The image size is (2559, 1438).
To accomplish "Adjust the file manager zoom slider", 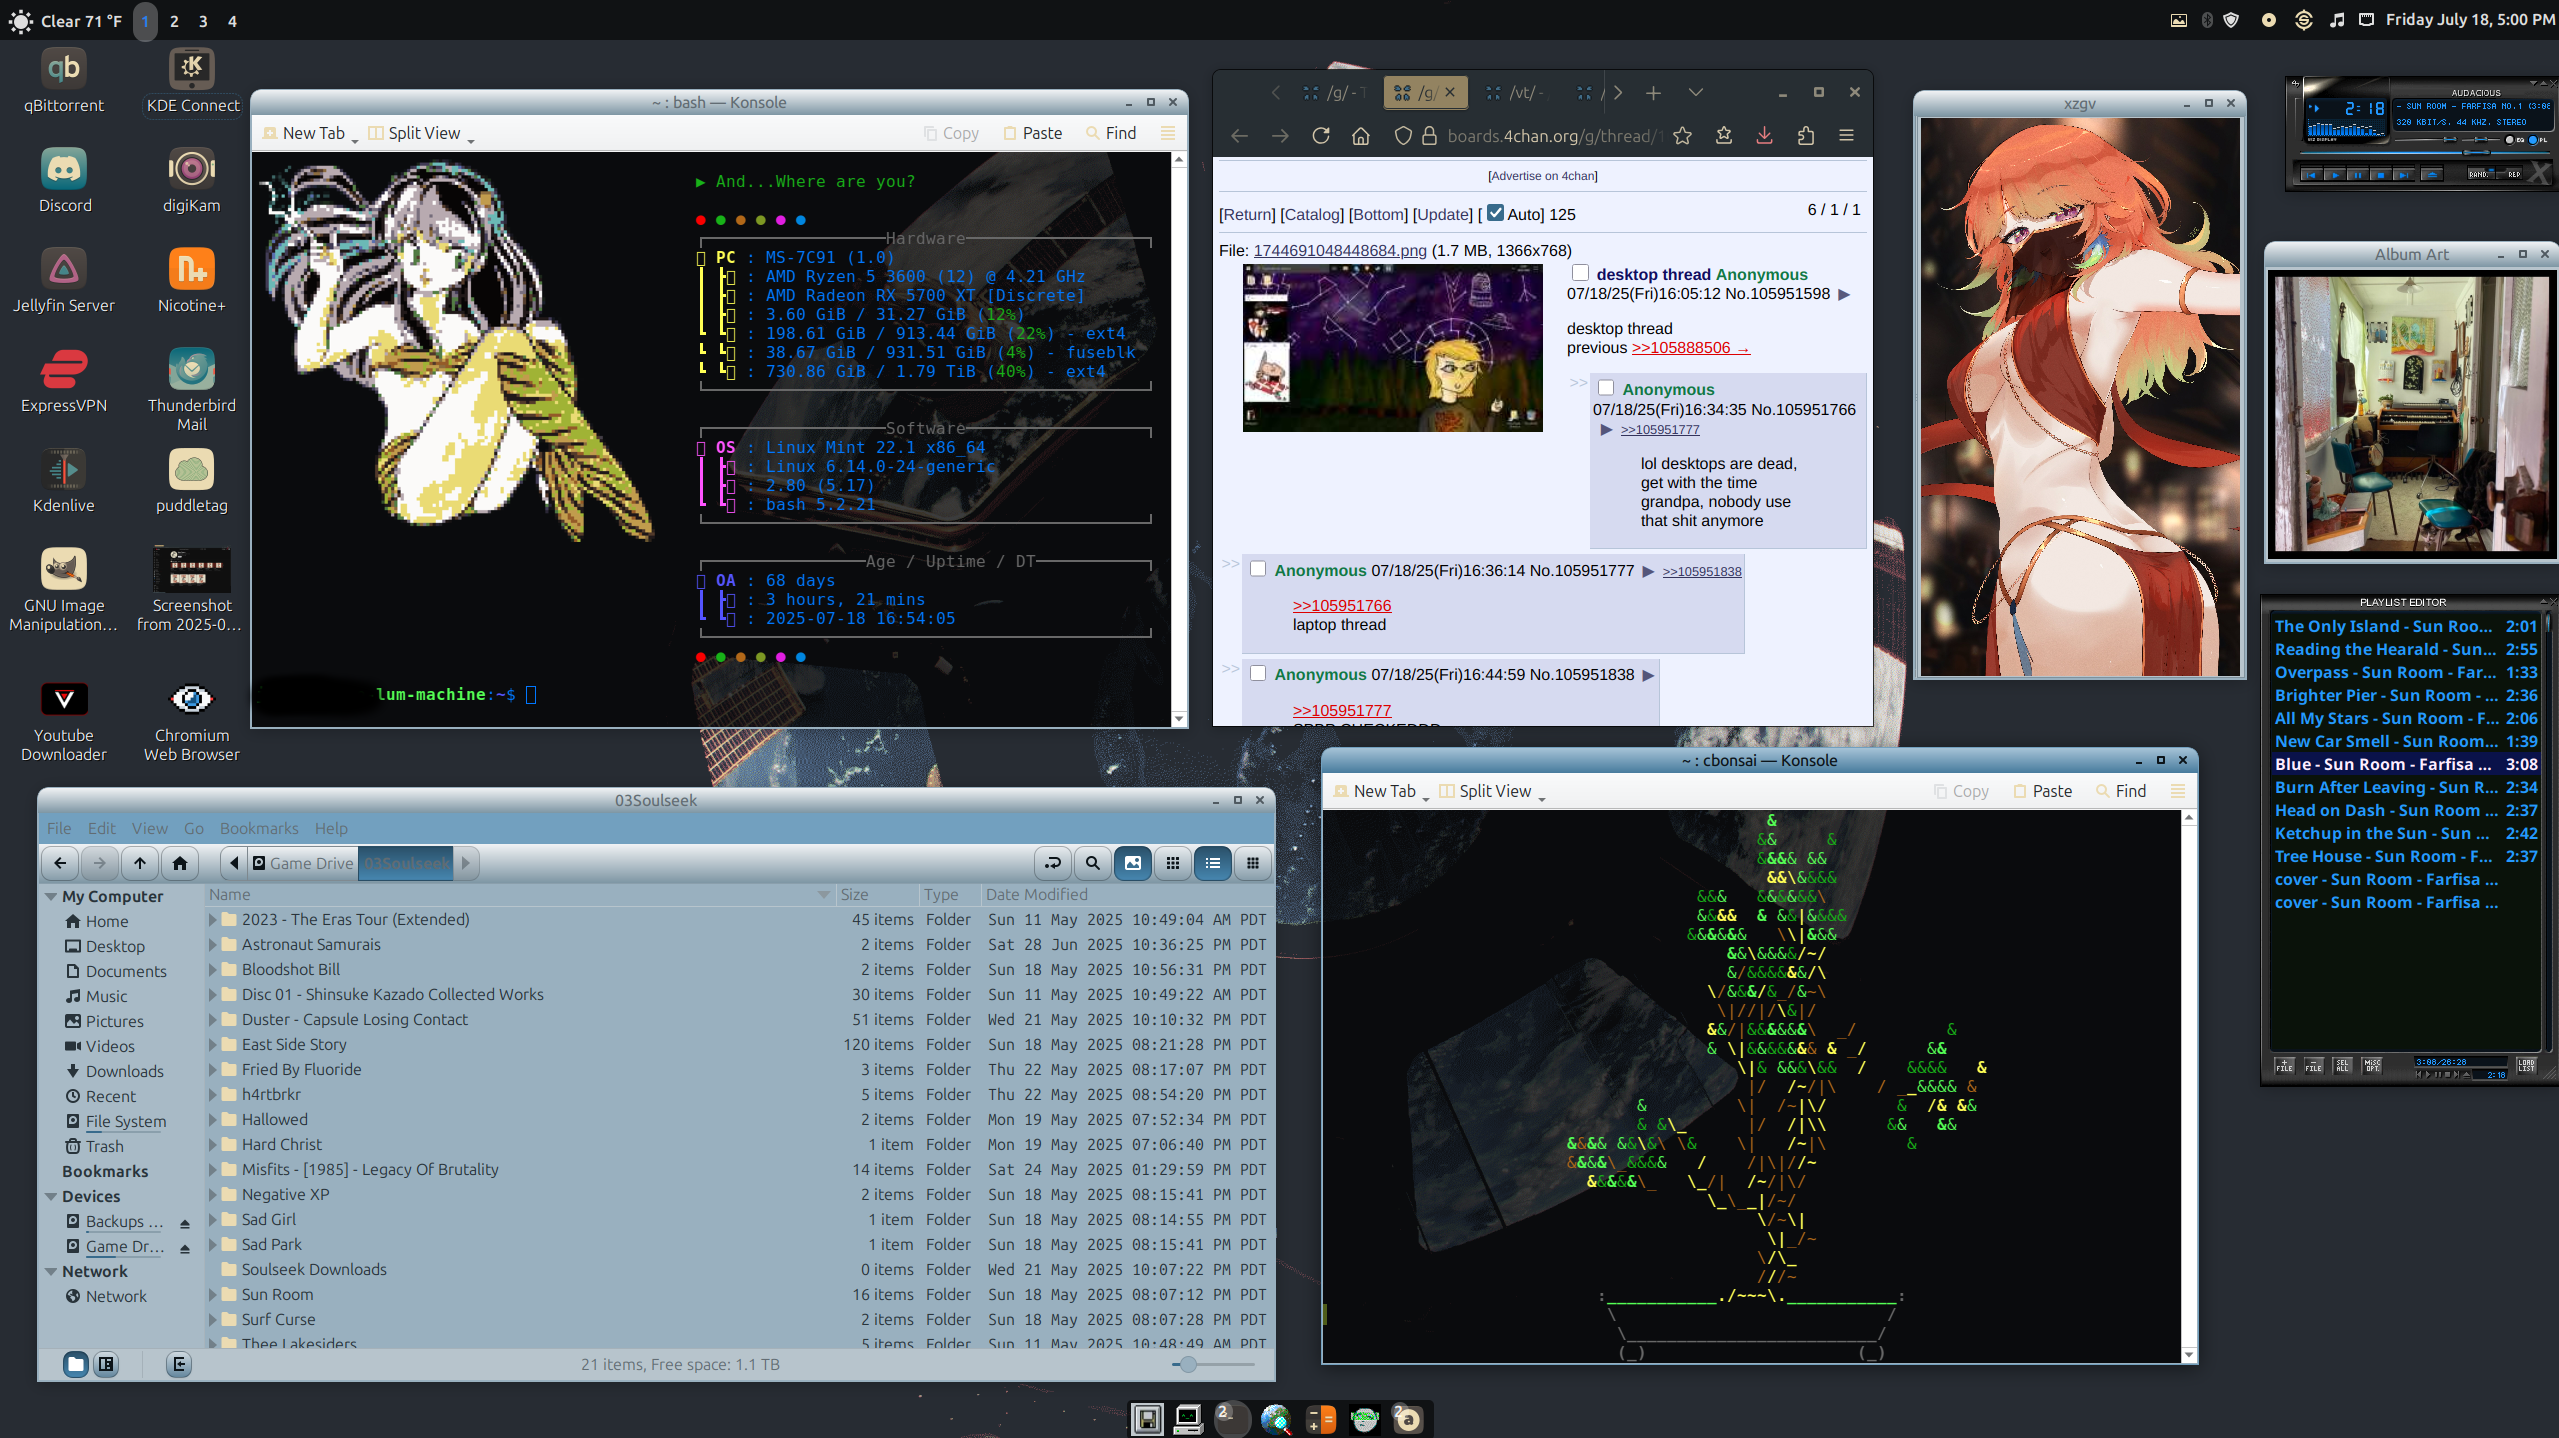I will 1214,1364.
